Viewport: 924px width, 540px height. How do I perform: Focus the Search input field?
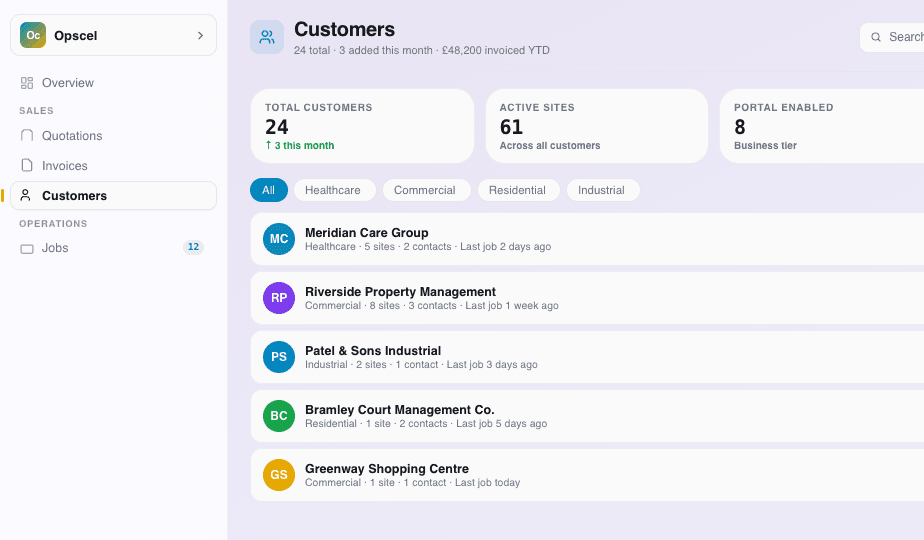click(x=892, y=37)
